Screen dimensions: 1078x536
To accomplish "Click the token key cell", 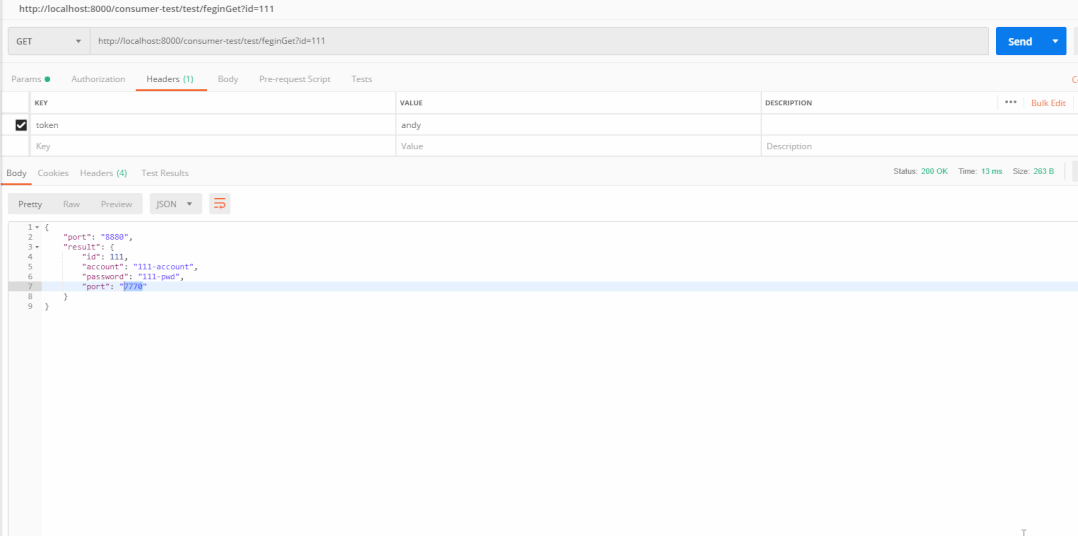I will click(213, 125).
